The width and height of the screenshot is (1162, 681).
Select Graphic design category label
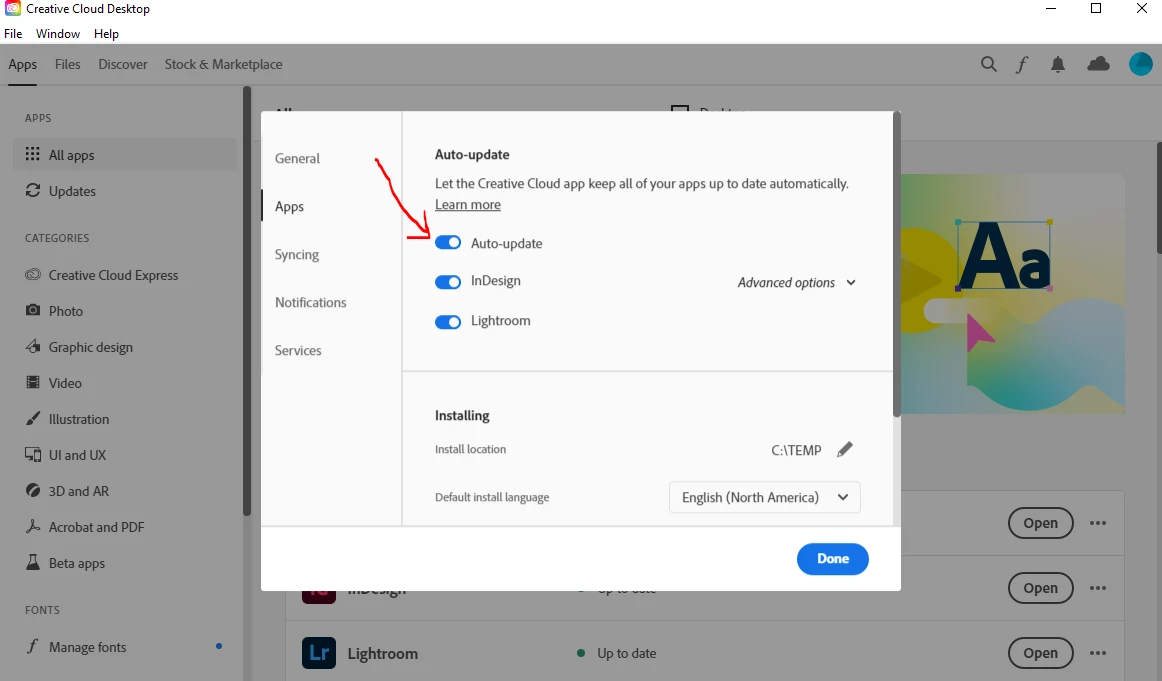[x=90, y=348]
